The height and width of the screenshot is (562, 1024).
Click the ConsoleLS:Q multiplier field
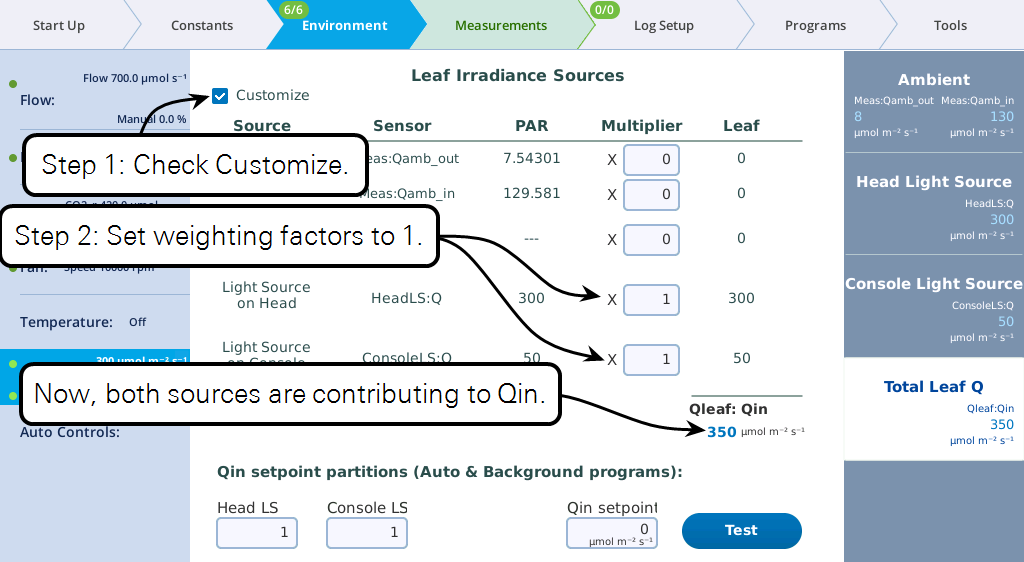651,359
